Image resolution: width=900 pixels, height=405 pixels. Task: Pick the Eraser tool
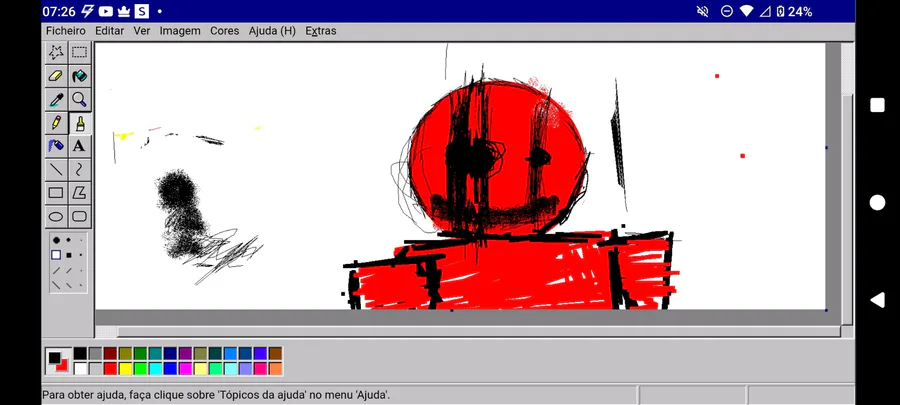(x=56, y=76)
